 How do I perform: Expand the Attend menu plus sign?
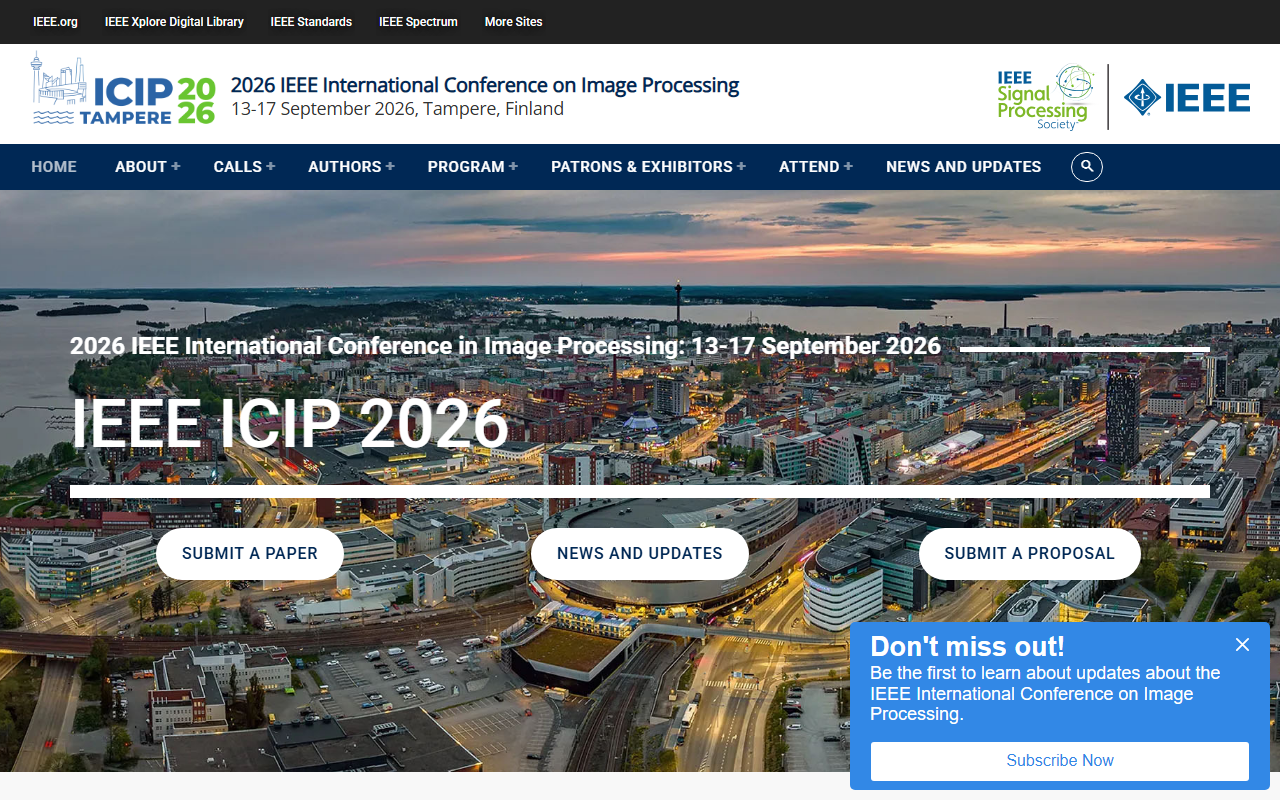pos(848,167)
